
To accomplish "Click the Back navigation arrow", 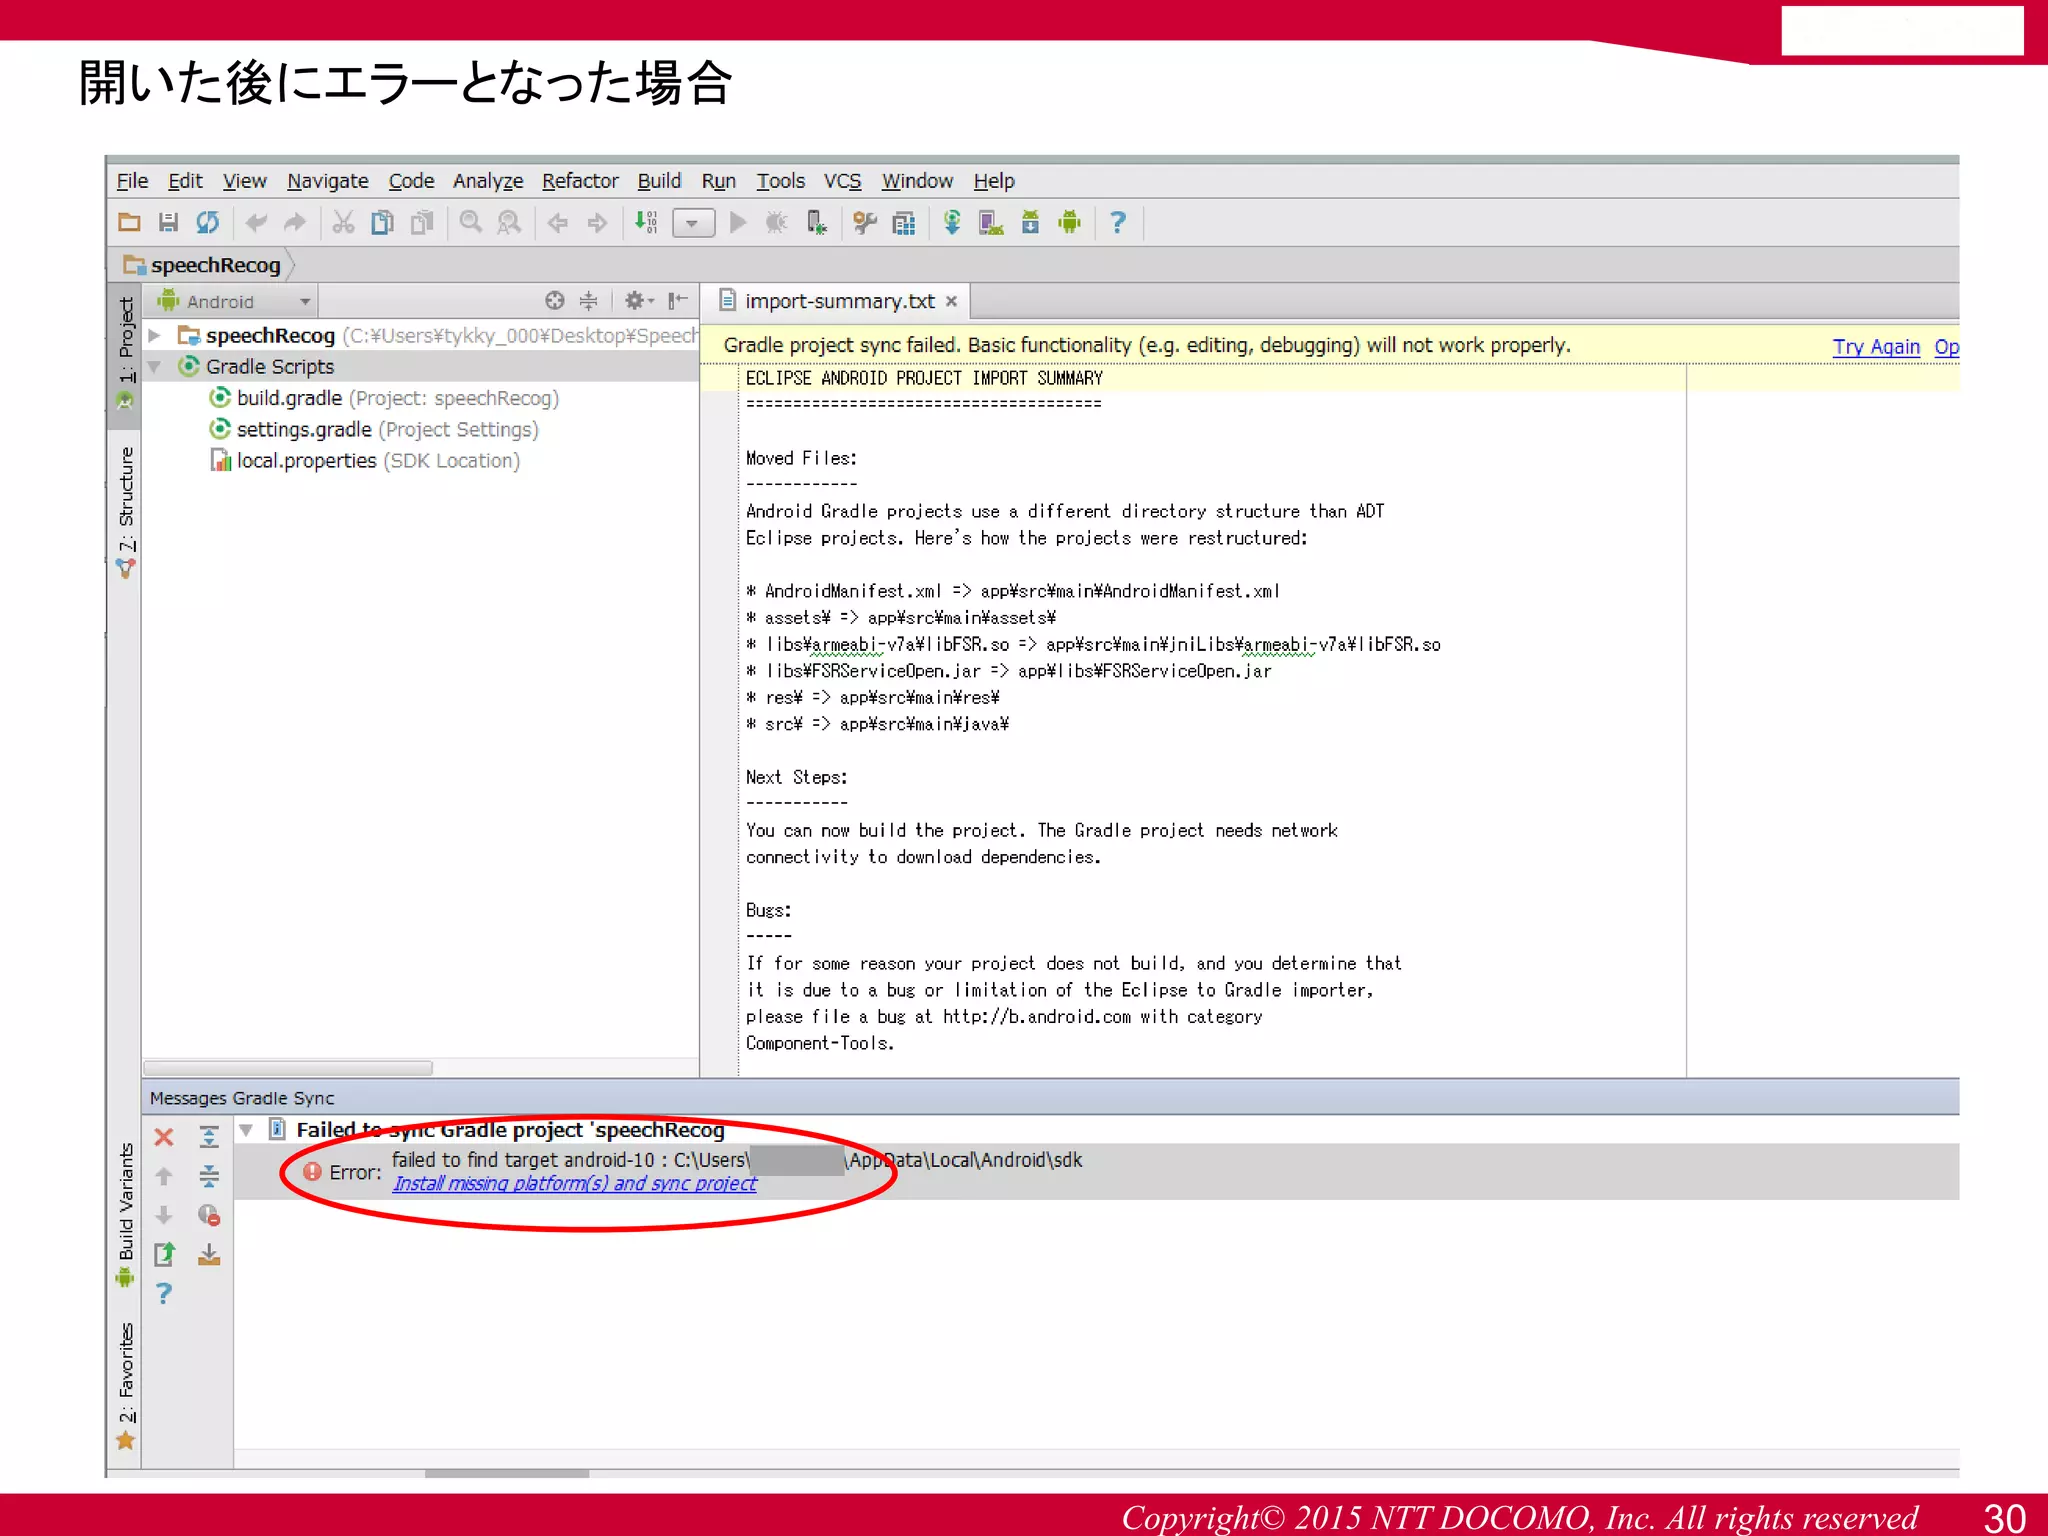I will click(558, 222).
